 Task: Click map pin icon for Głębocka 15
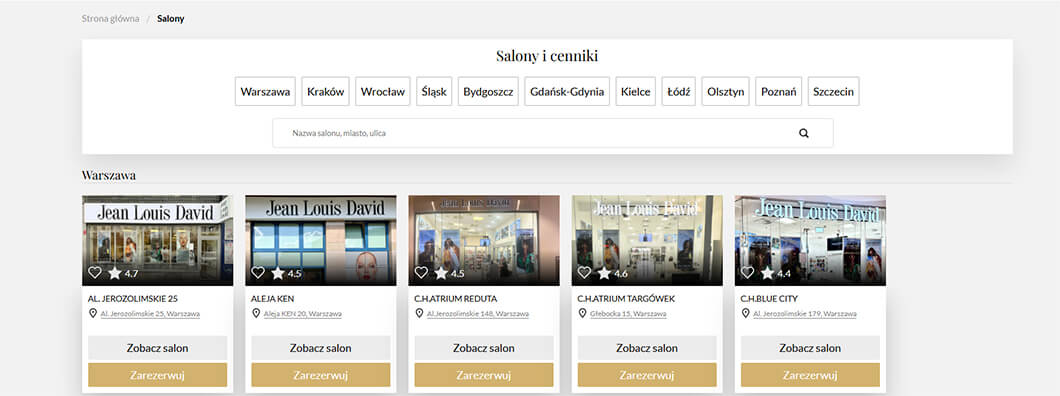(583, 314)
